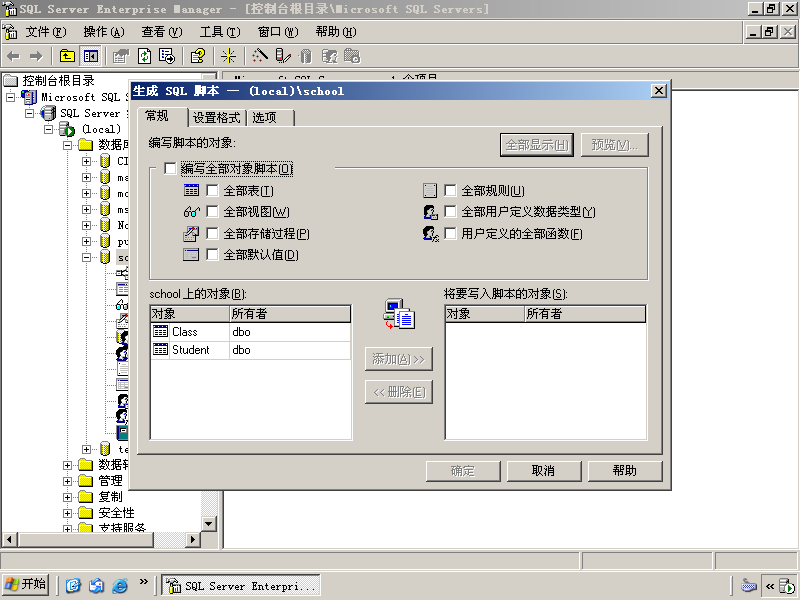Collapse the Microsoft SQL Servers tree node
Screen dimensions: 800x600
tap(10, 97)
